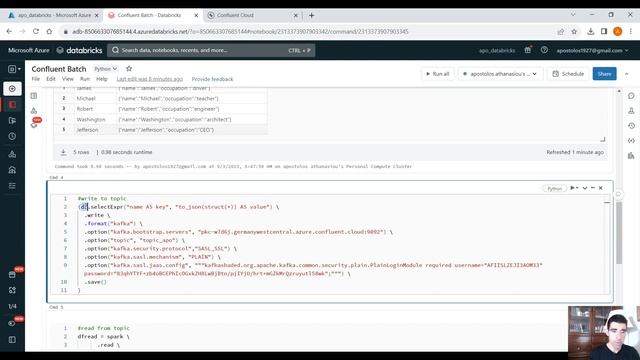The width and height of the screenshot is (640, 360).
Task: Collapse the notebook header with up chevron
Action: (627, 74)
